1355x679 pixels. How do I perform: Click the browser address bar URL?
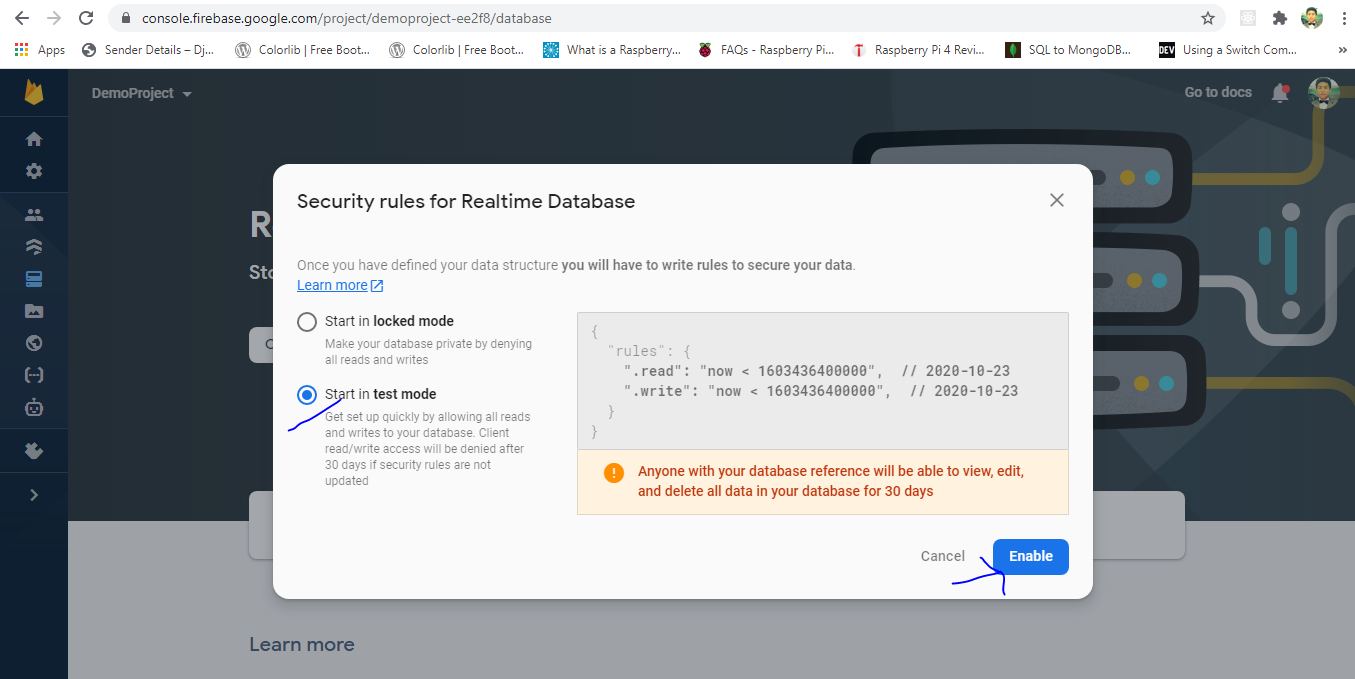pyautogui.click(x=346, y=18)
